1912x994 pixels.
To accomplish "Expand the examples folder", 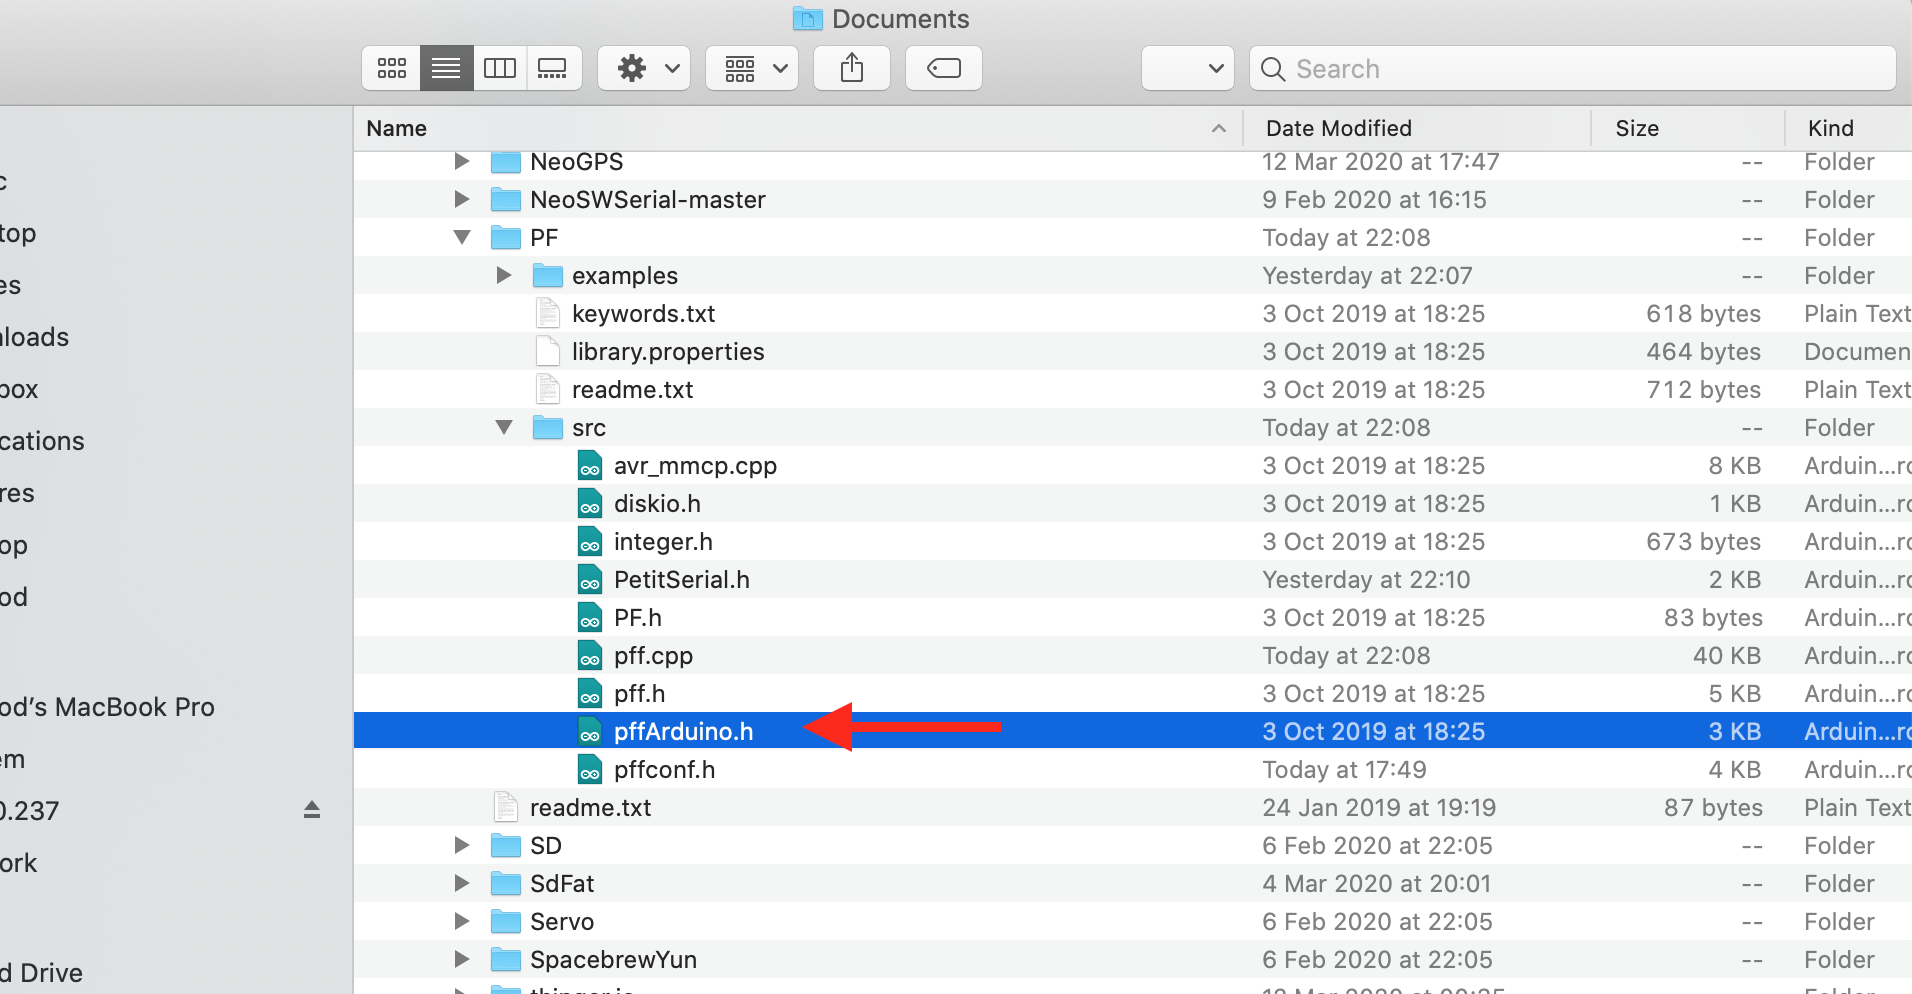I will (x=504, y=276).
